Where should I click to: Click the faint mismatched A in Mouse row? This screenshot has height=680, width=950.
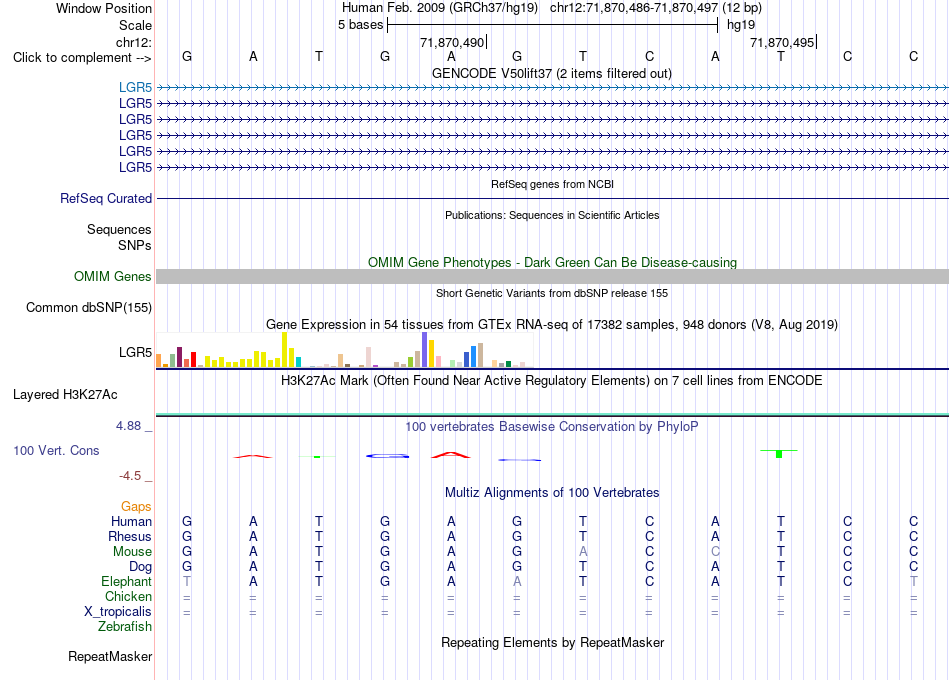point(583,552)
